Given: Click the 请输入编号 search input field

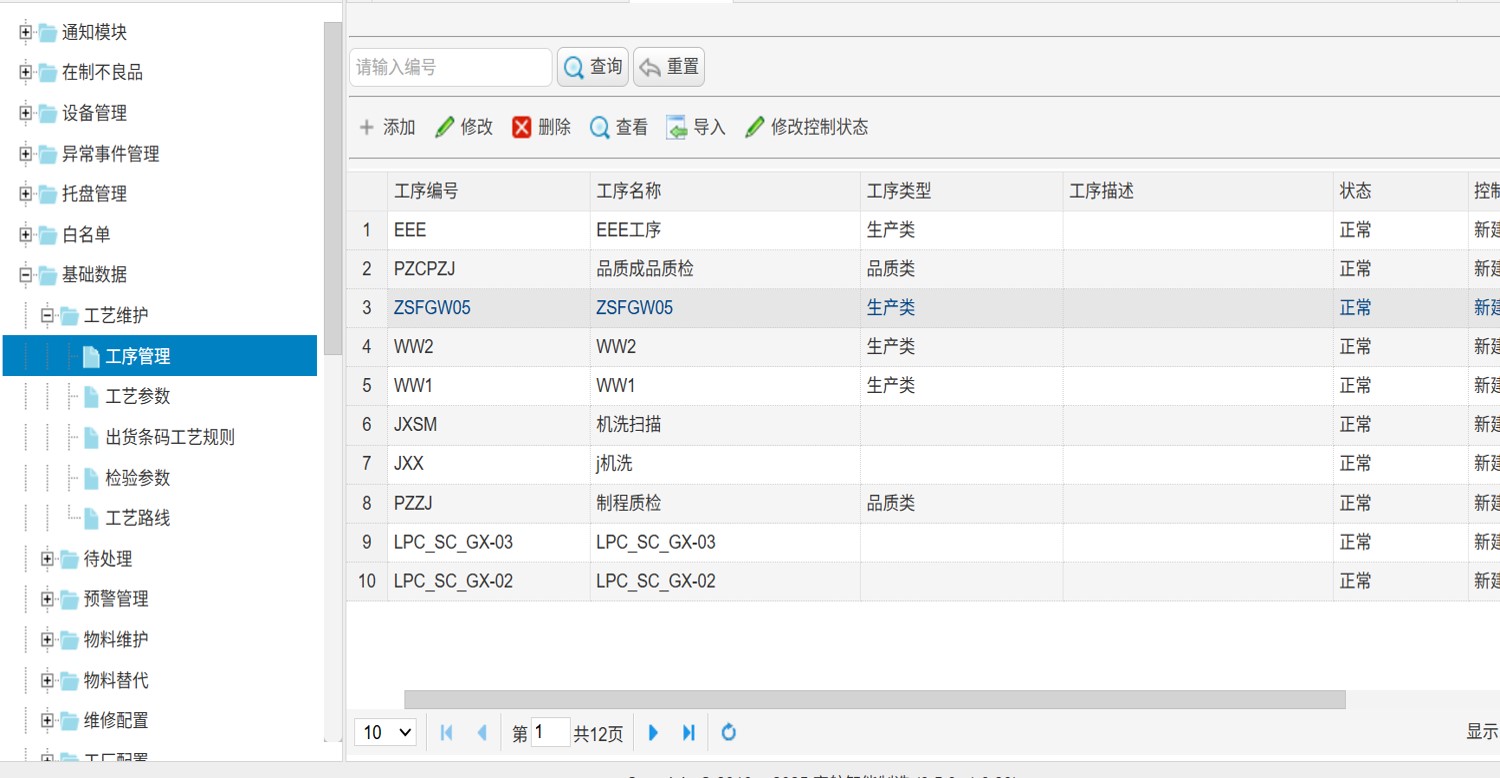Looking at the screenshot, I should [450, 67].
